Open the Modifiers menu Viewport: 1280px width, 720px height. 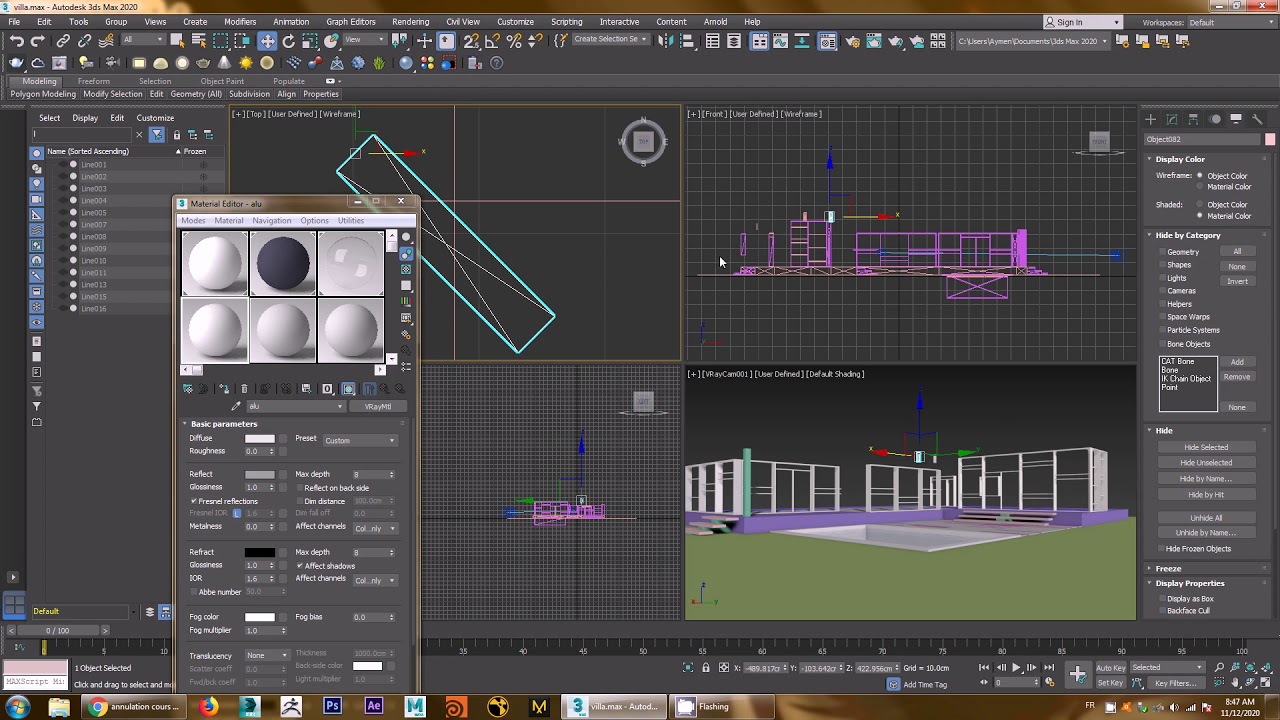(240, 22)
